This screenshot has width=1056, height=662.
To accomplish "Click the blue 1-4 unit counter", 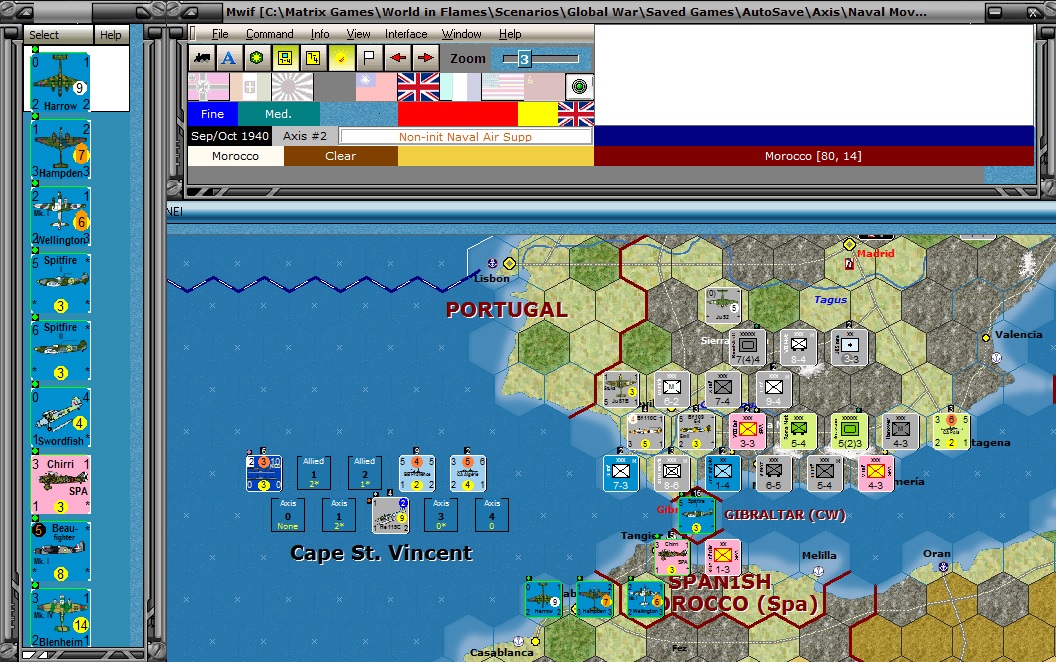I will 723,473.
